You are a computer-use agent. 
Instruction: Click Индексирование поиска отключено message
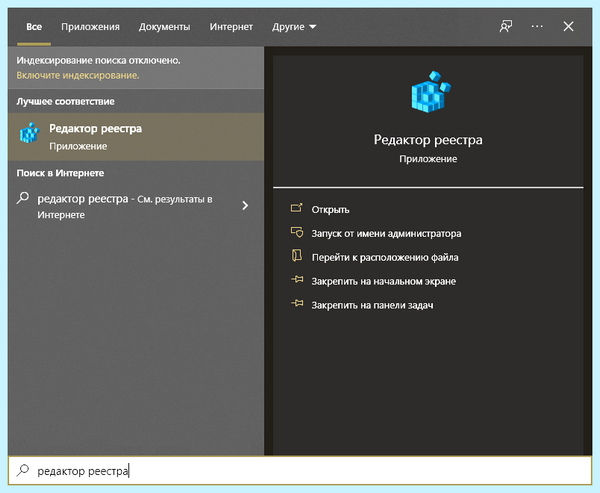98,60
